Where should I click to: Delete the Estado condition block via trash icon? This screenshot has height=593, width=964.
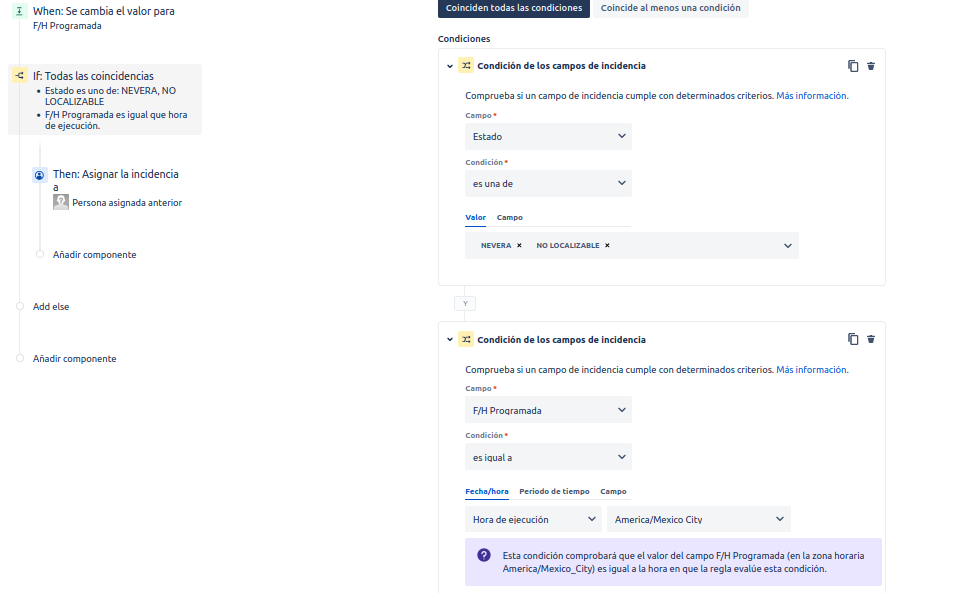click(x=871, y=66)
